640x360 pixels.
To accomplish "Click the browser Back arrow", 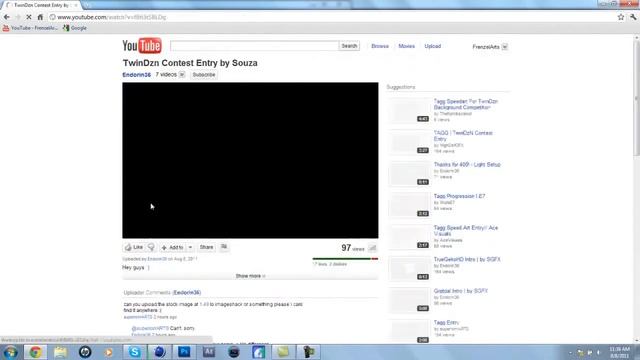I will click(7, 17).
